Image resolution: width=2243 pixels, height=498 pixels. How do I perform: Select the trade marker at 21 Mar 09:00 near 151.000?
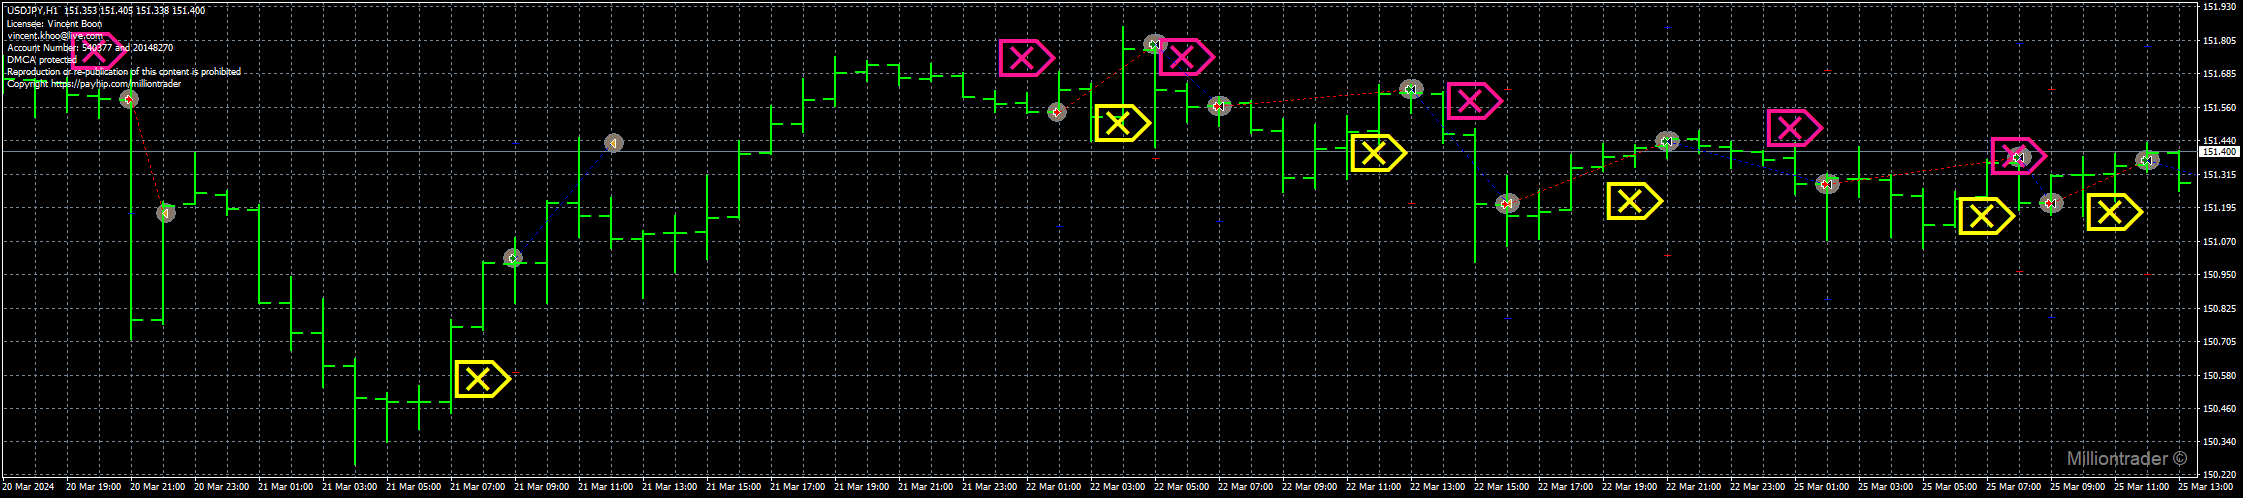513,258
